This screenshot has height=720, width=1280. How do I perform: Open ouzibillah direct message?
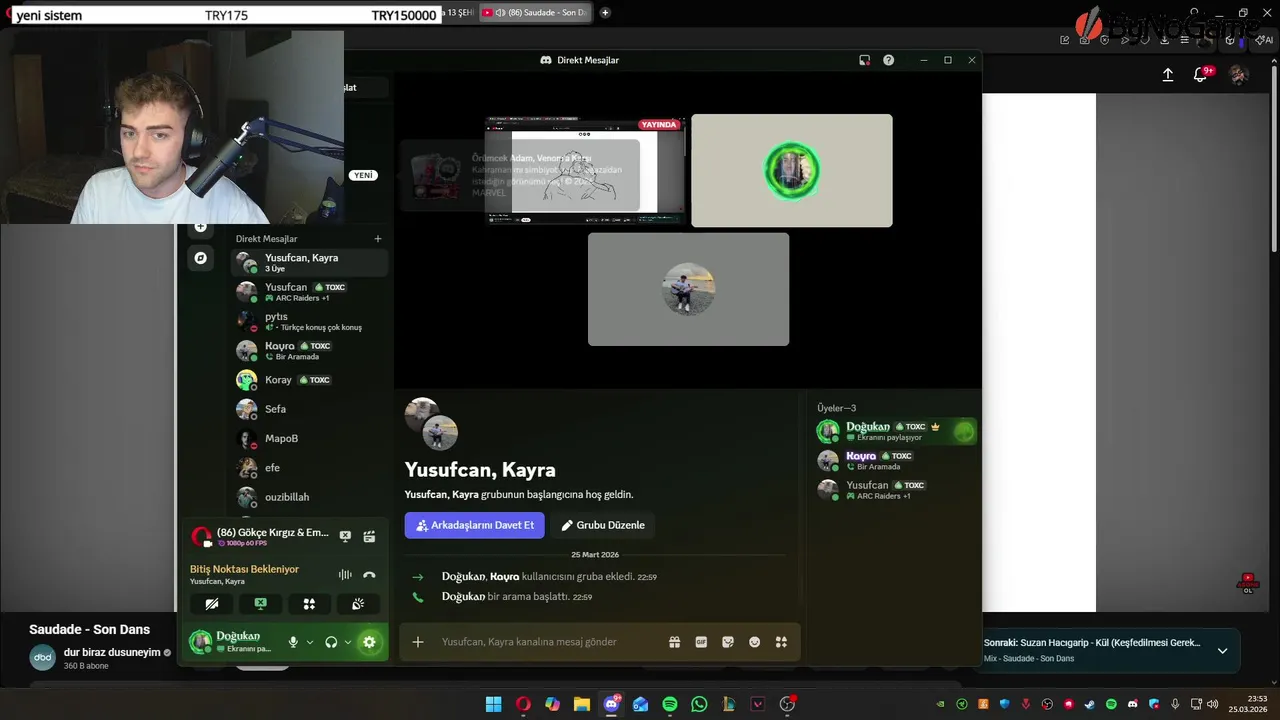[x=309, y=497]
